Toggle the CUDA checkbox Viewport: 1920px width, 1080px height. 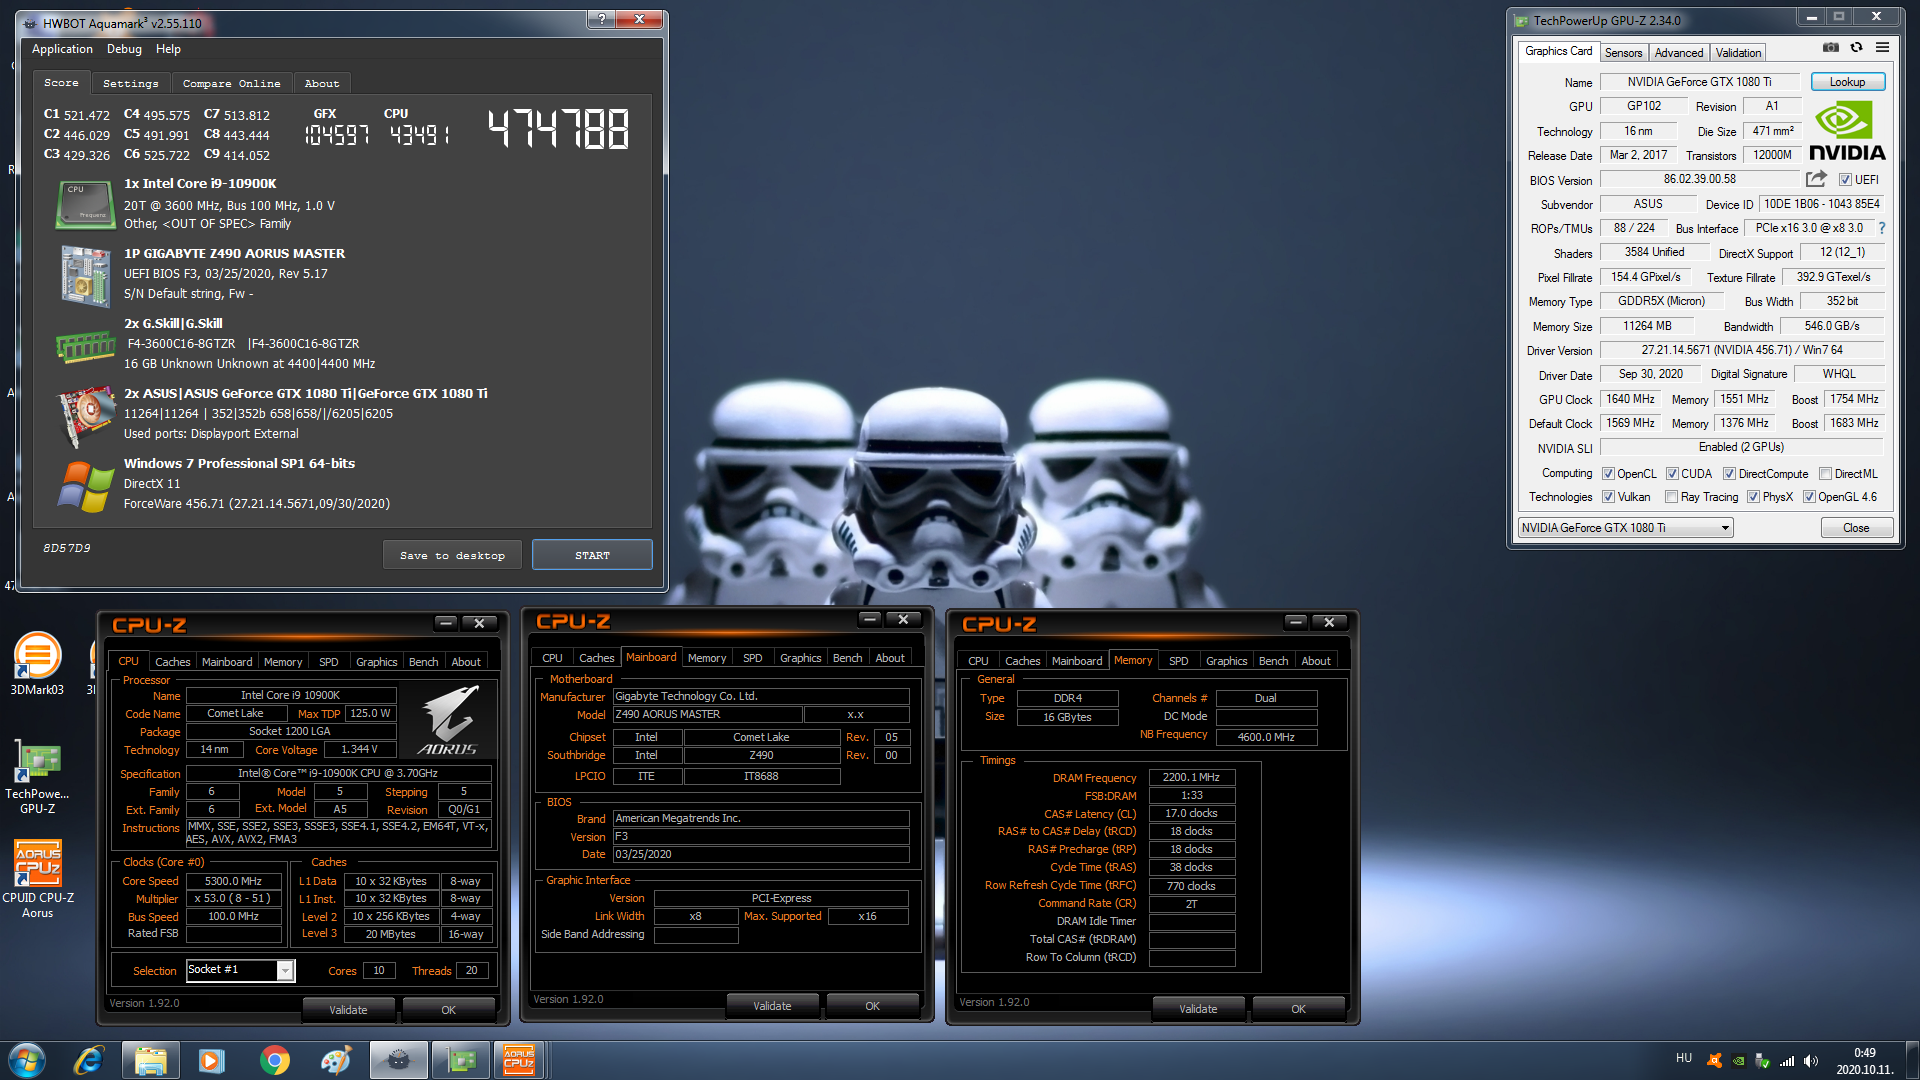pyautogui.click(x=1672, y=474)
